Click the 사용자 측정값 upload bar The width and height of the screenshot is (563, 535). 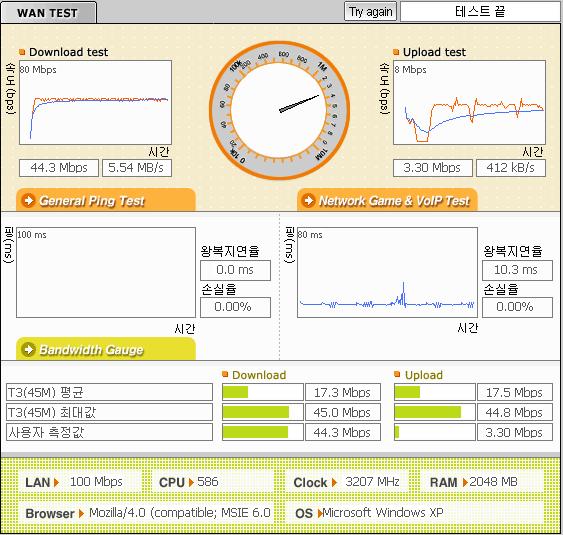435,432
